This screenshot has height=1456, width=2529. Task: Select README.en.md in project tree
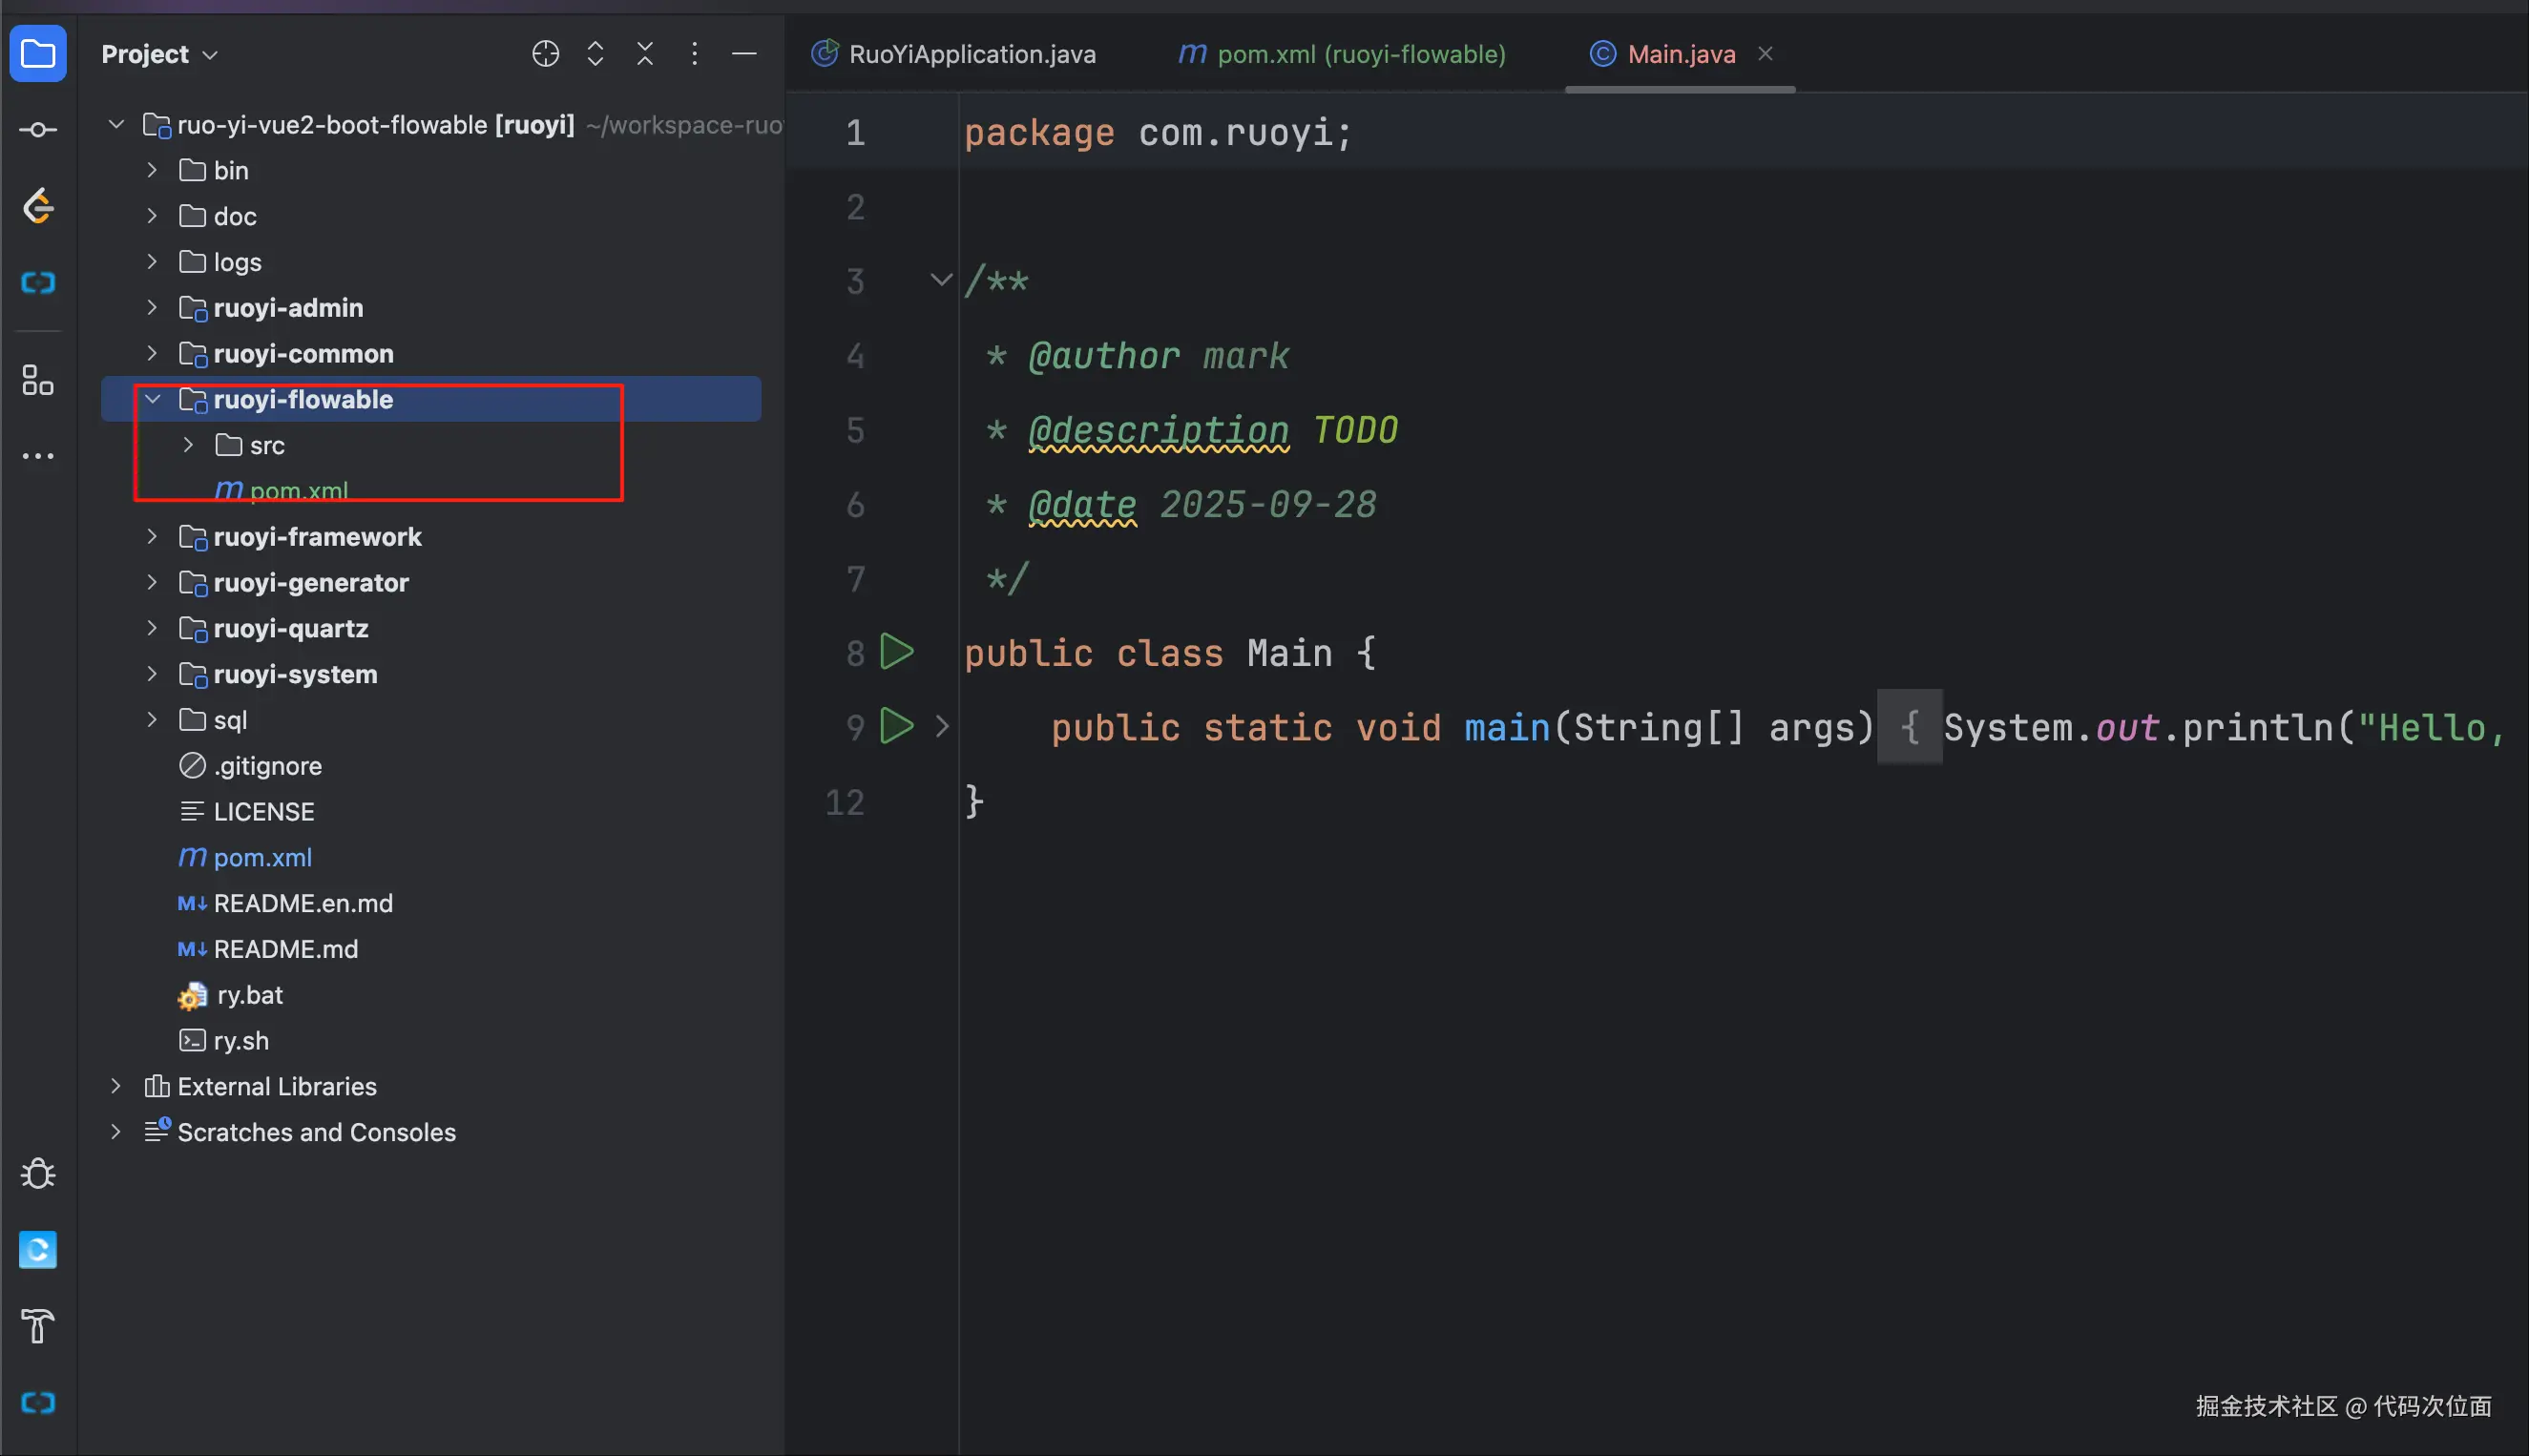[302, 903]
